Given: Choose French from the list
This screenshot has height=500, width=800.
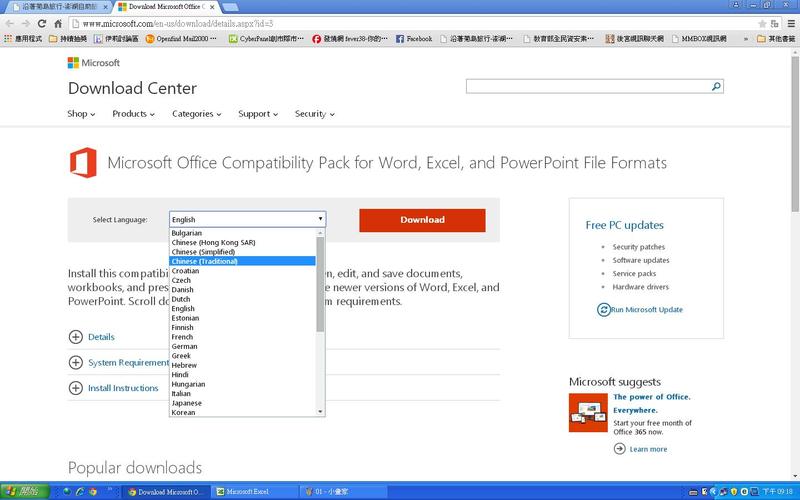Looking at the screenshot, I should (242, 337).
